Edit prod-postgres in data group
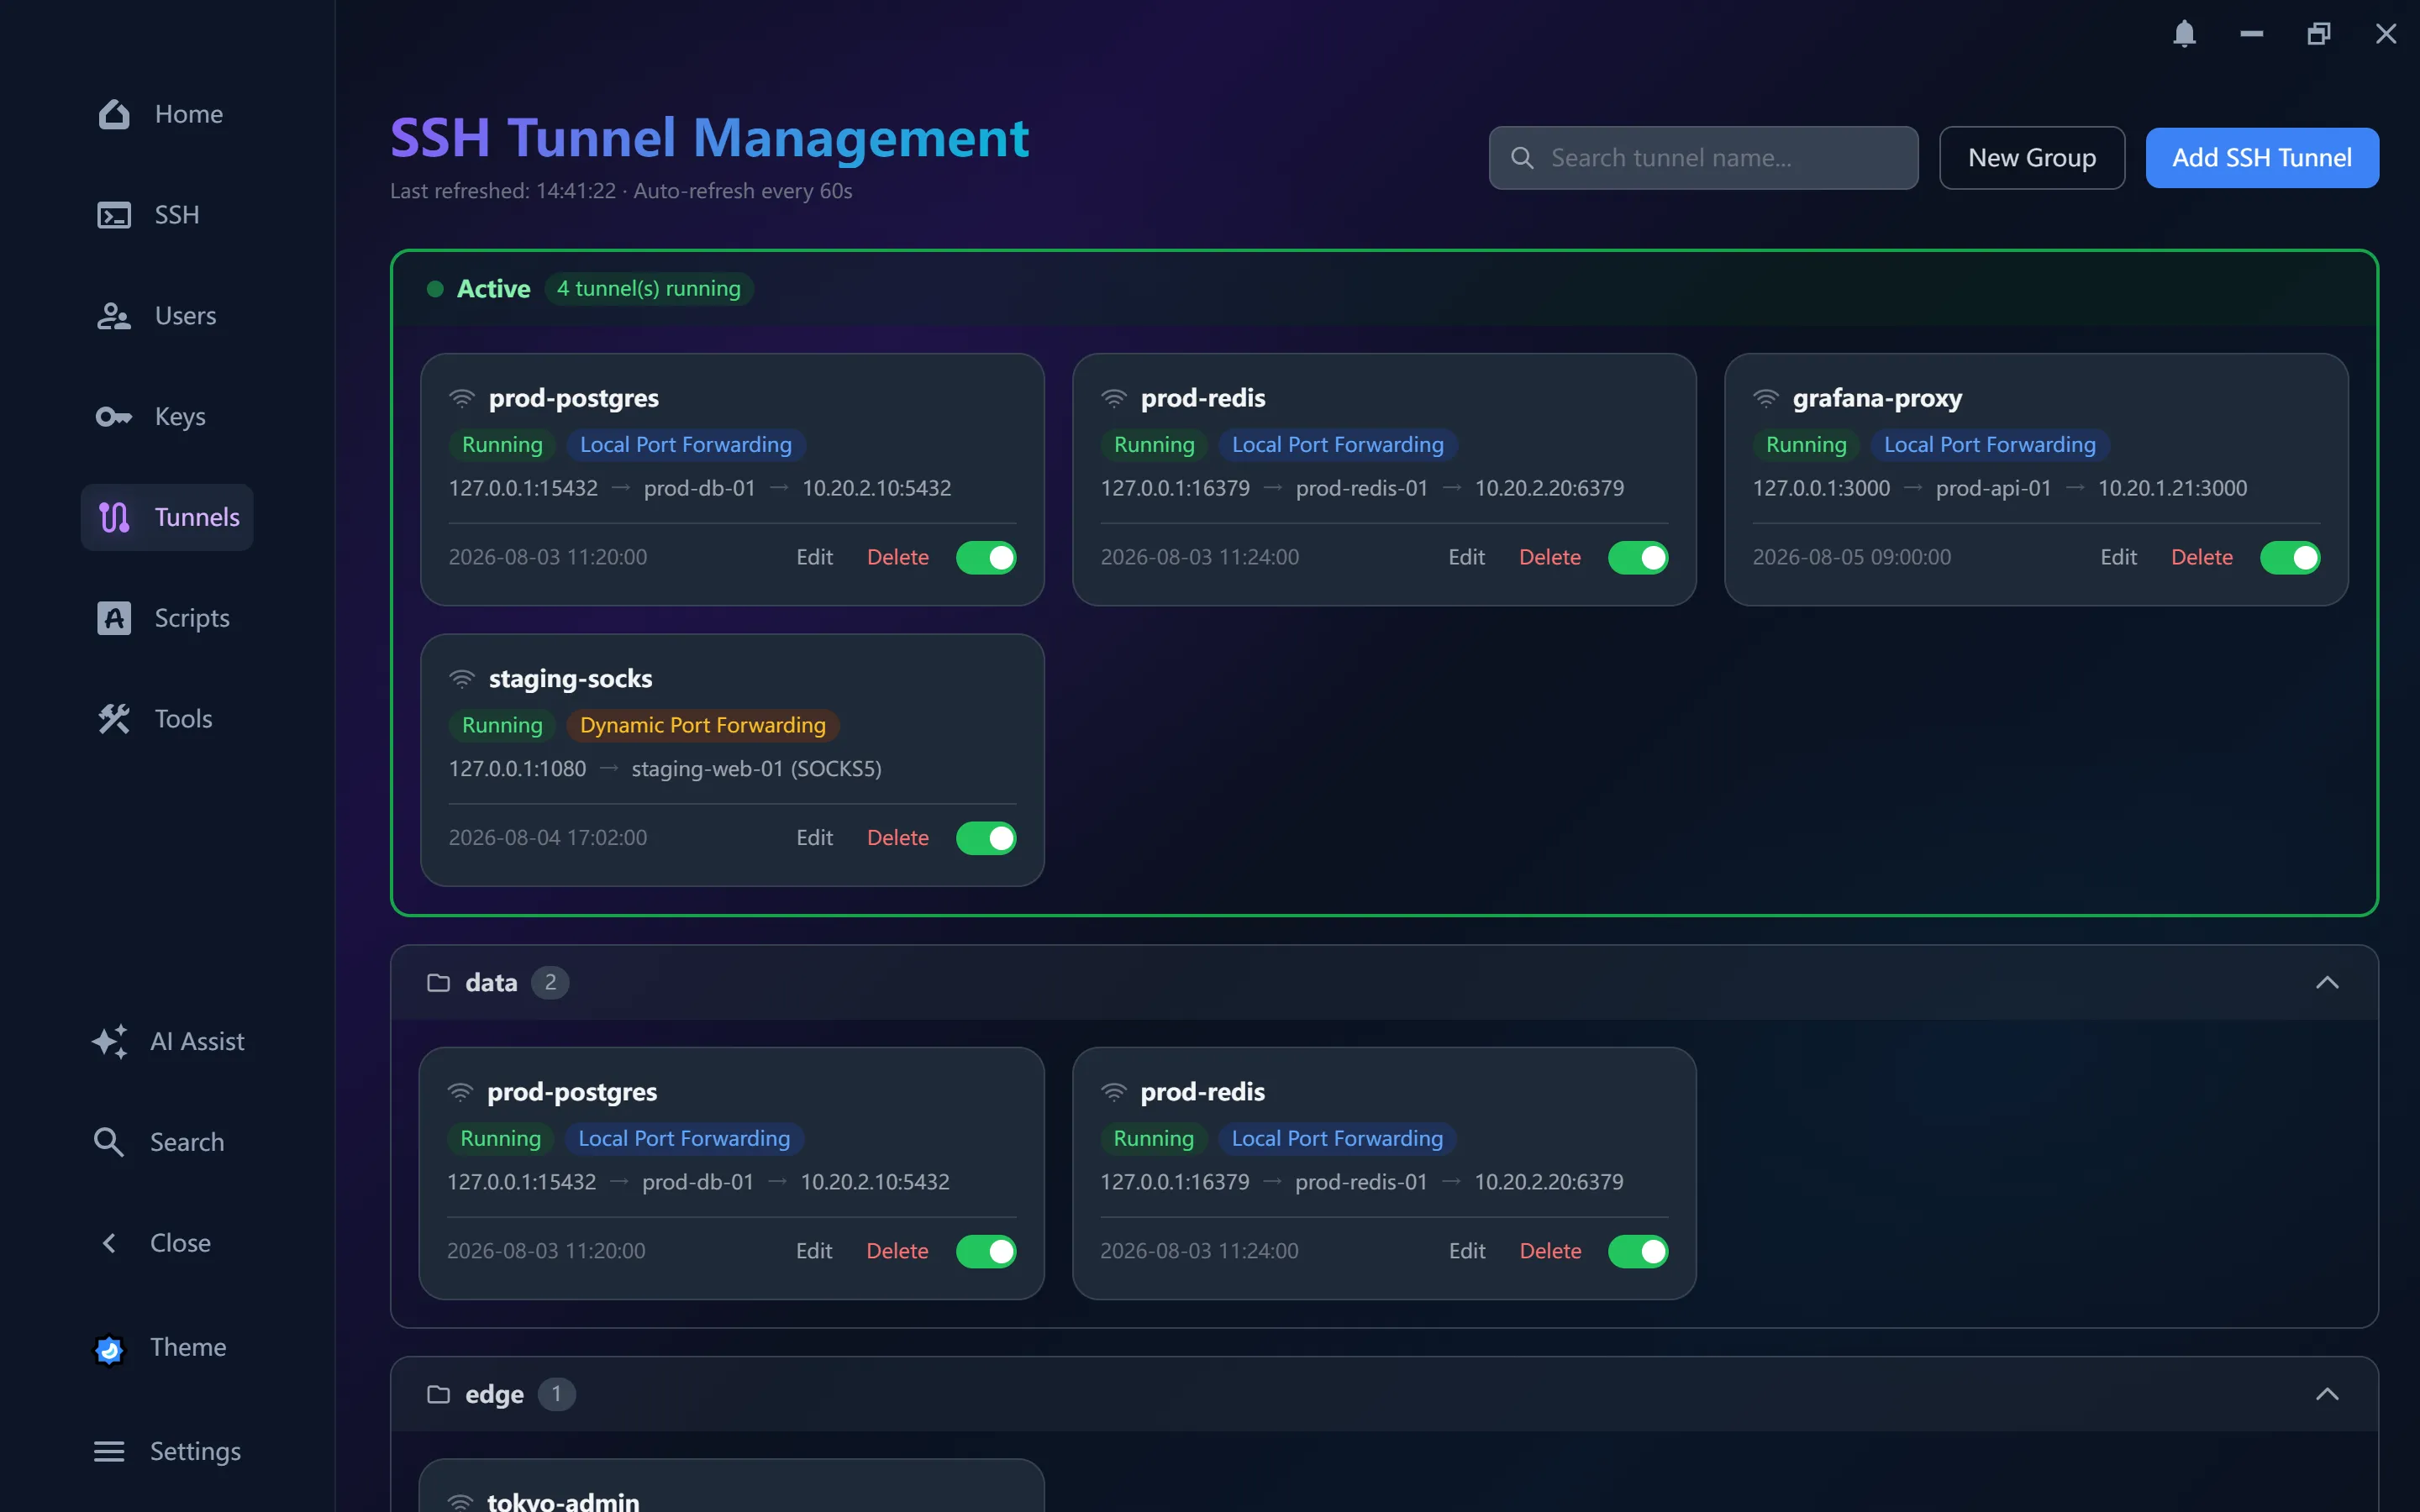The width and height of the screenshot is (2420, 1512). coord(814,1251)
